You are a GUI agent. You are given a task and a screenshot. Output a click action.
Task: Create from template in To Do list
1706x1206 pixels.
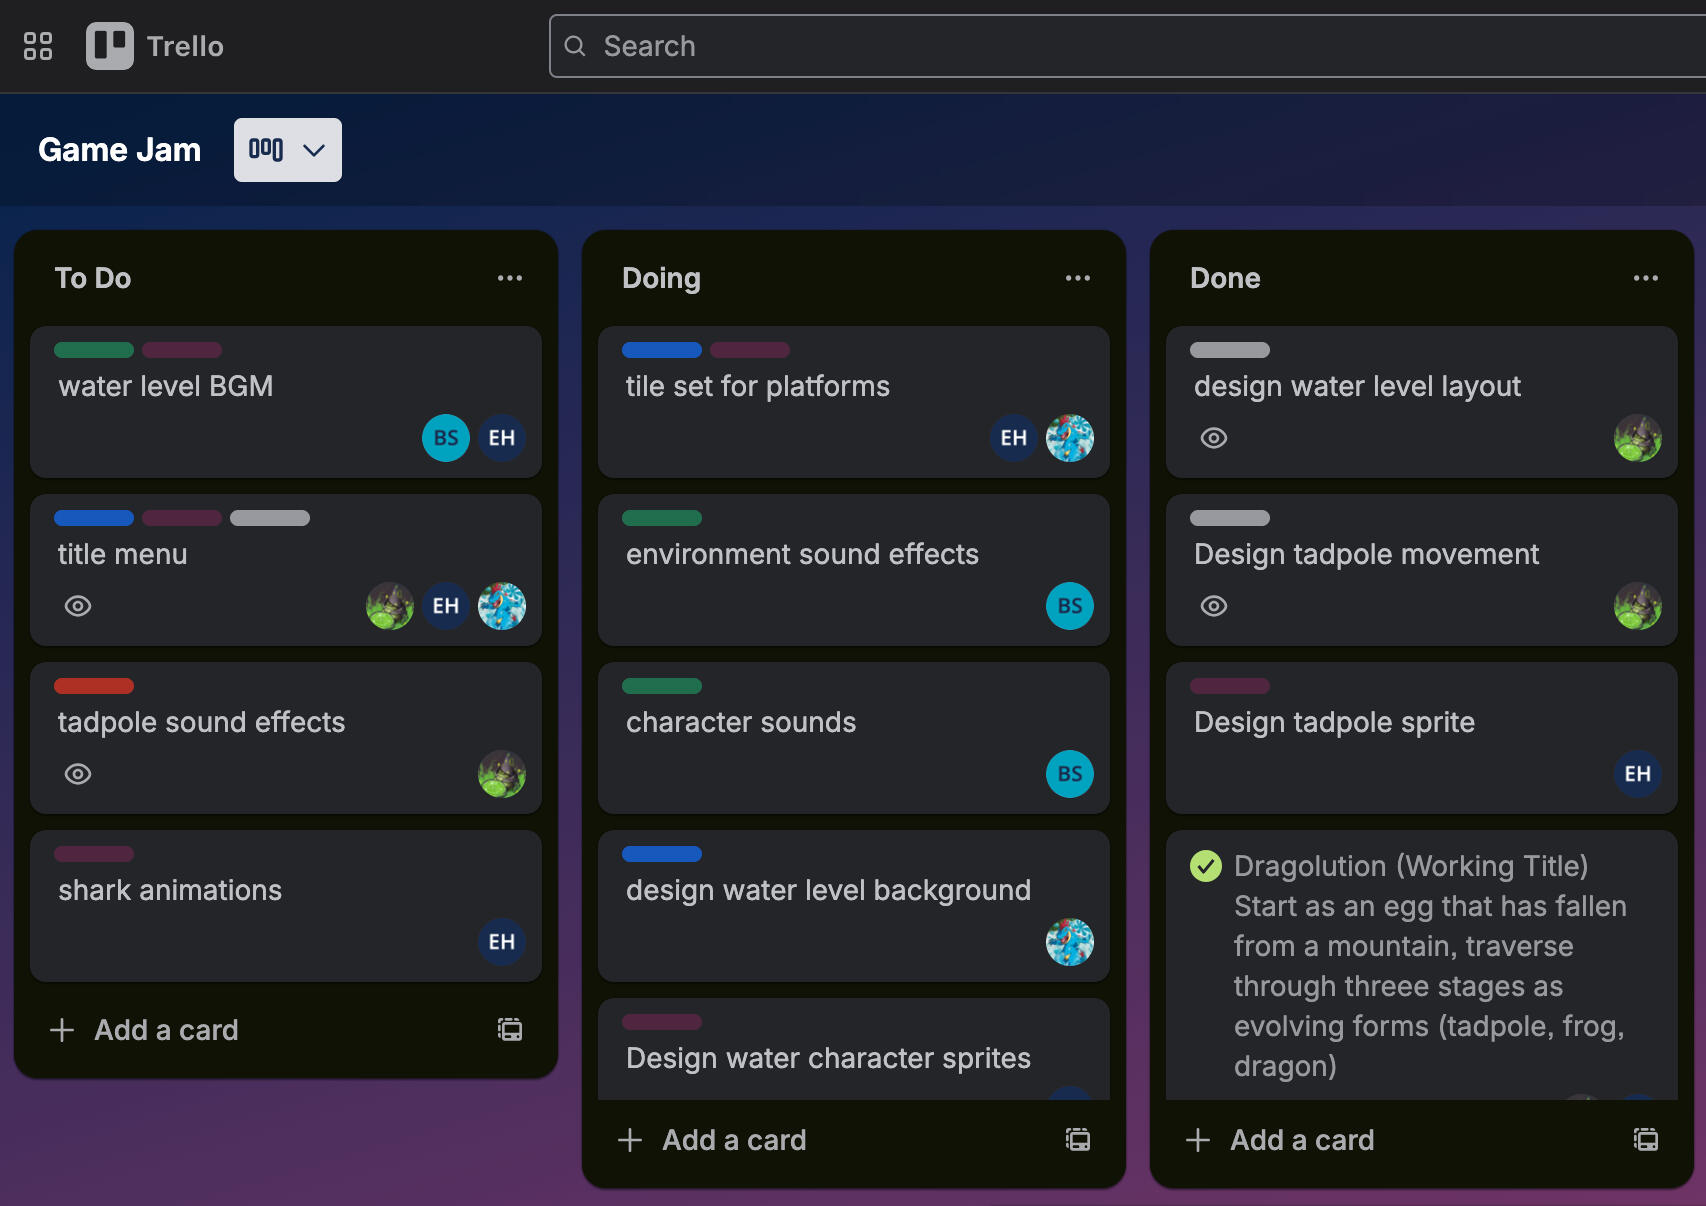(x=510, y=1029)
